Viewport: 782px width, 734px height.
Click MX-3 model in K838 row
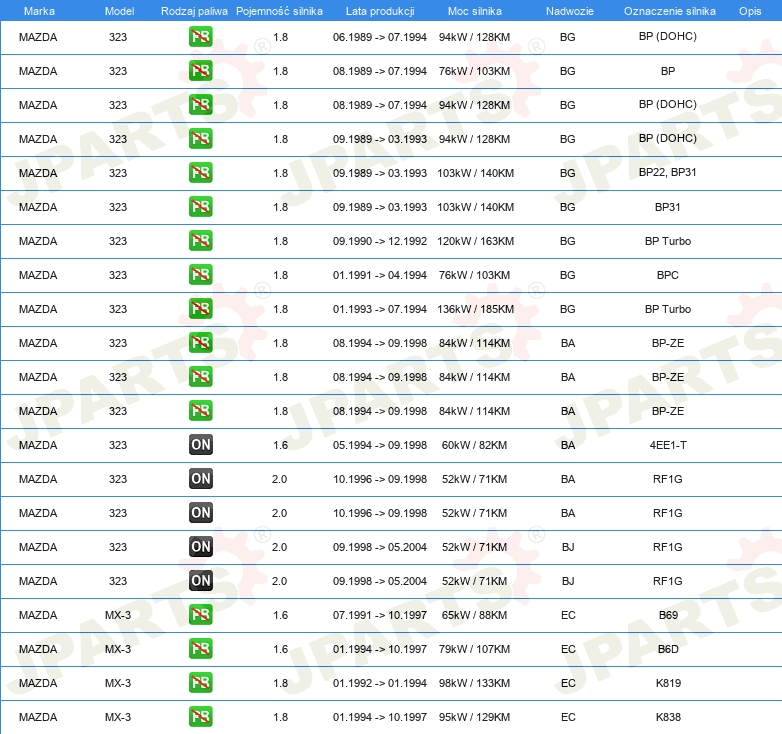[118, 717]
